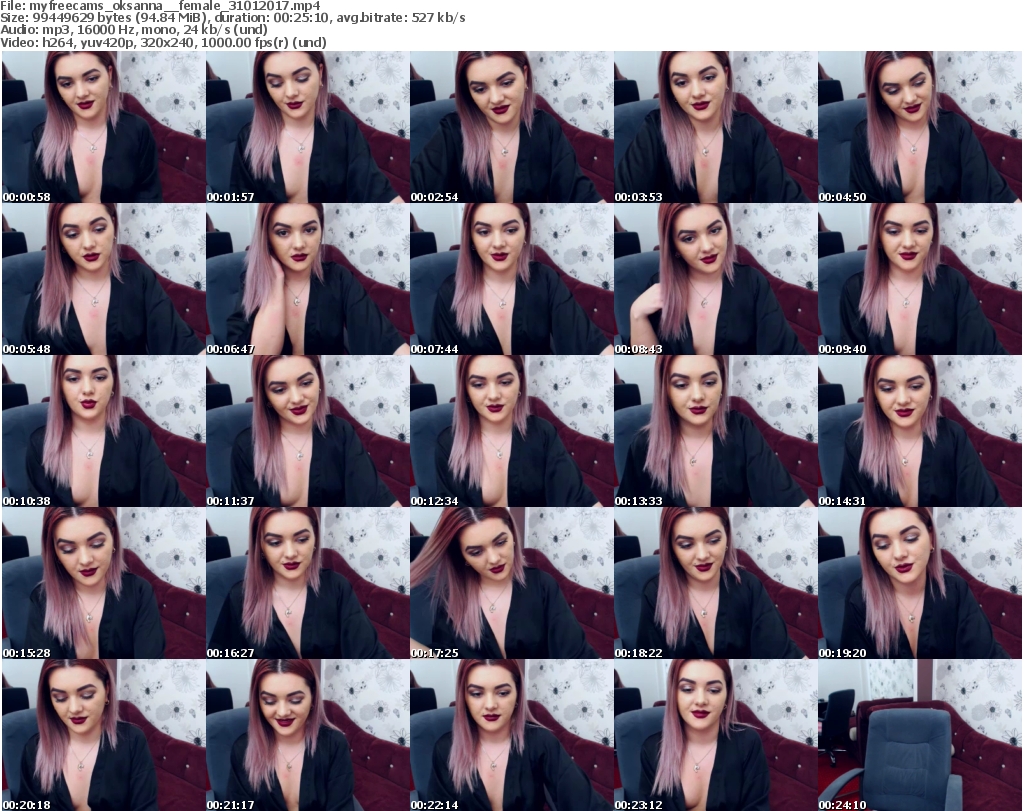Click the Video h264 info line
This screenshot has height=811, width=1024.
click(163, 42)
